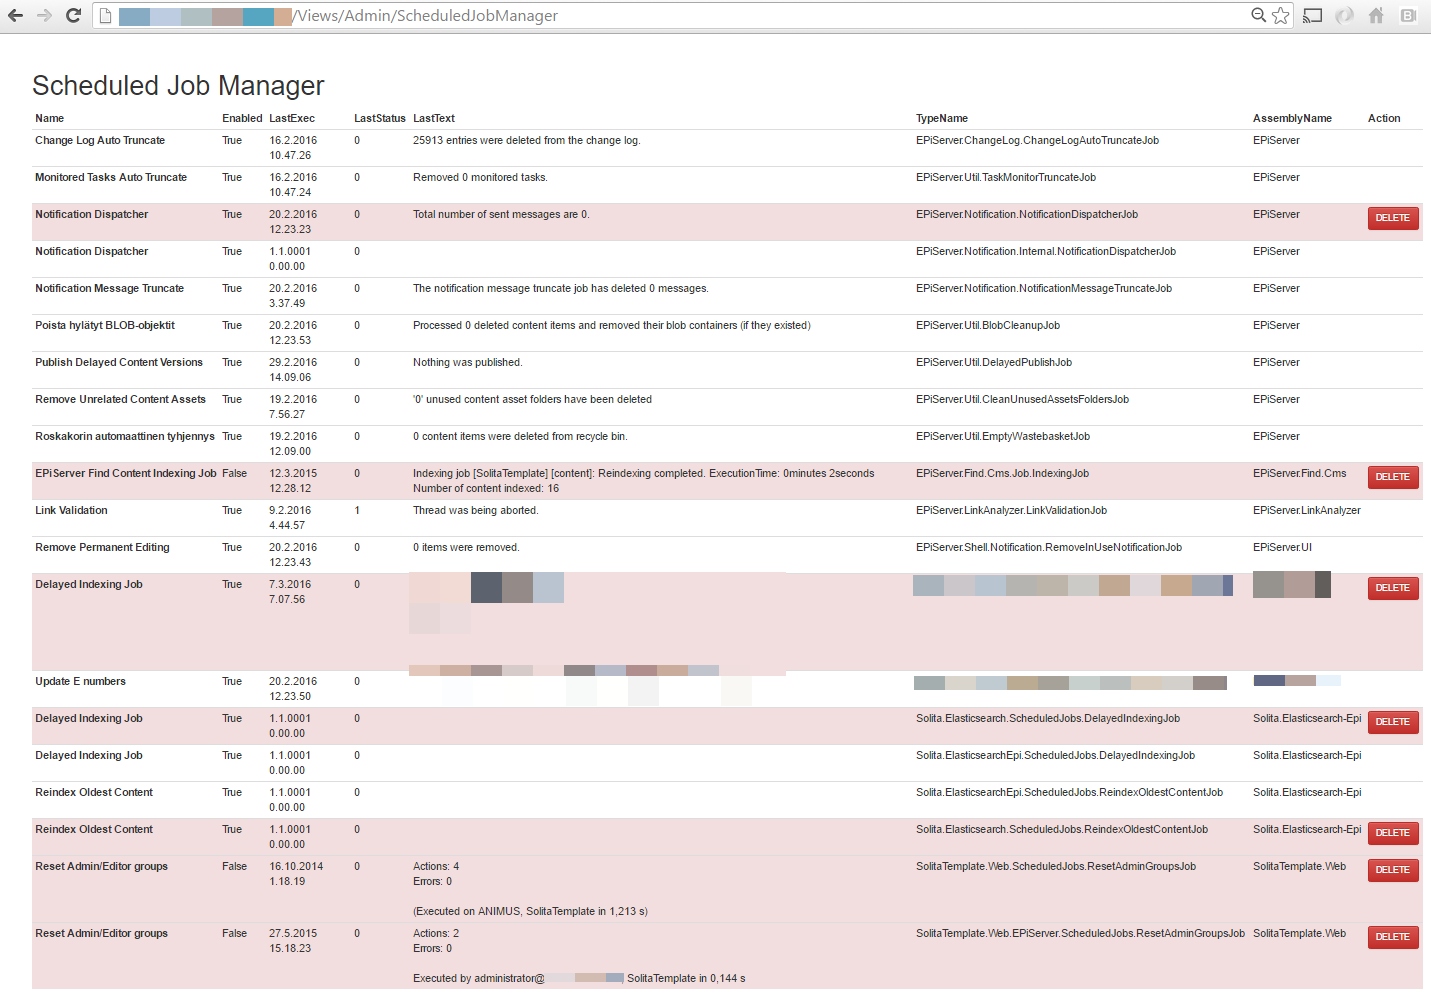Select Roskakorin automaattinen tyhjennys job name
The width and height of the screenshot is (1431, 995).
pyautogui.click(x=125, y=436)
